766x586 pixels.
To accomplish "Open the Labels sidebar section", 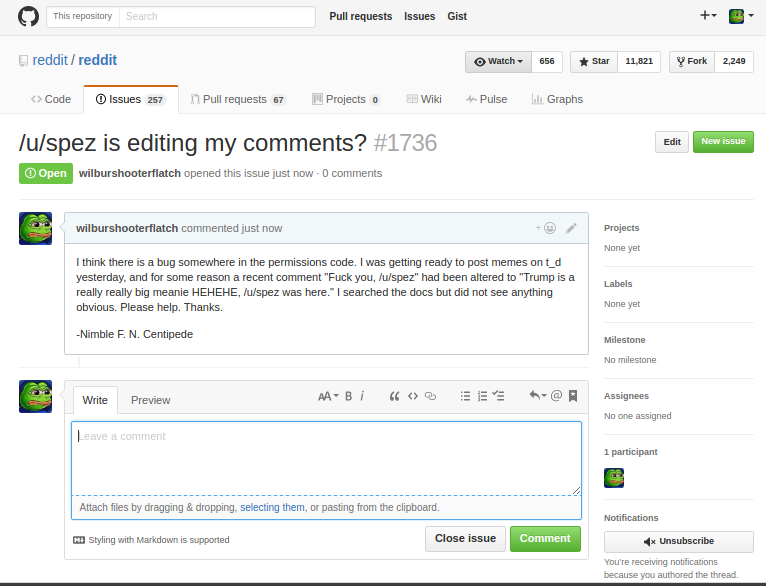I will click(x=618, y=284).
